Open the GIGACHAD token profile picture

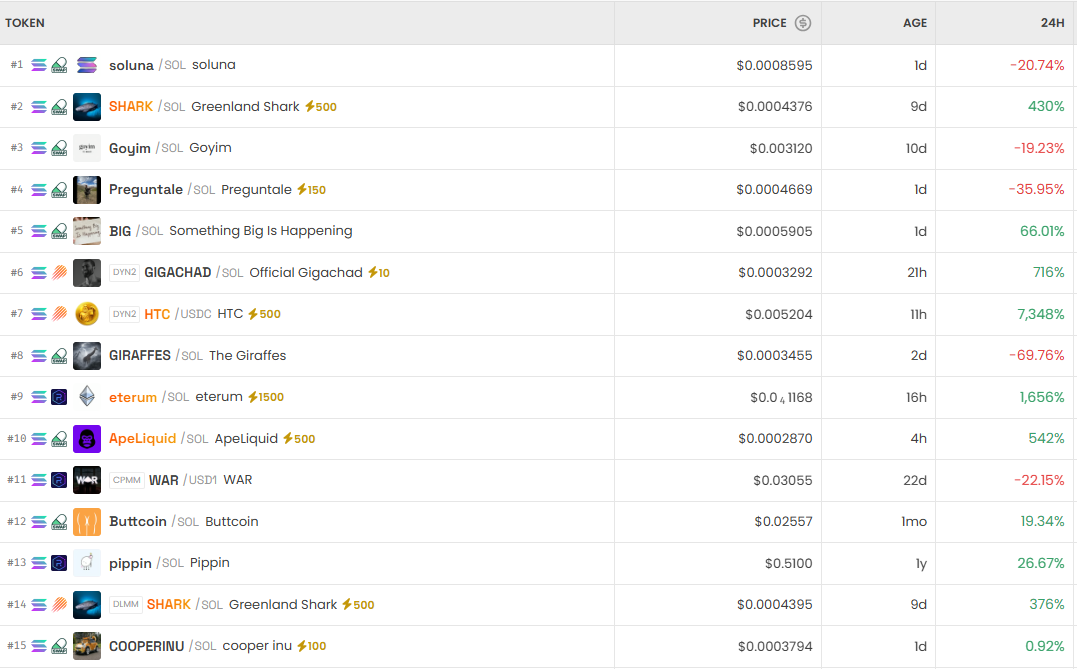87,272
